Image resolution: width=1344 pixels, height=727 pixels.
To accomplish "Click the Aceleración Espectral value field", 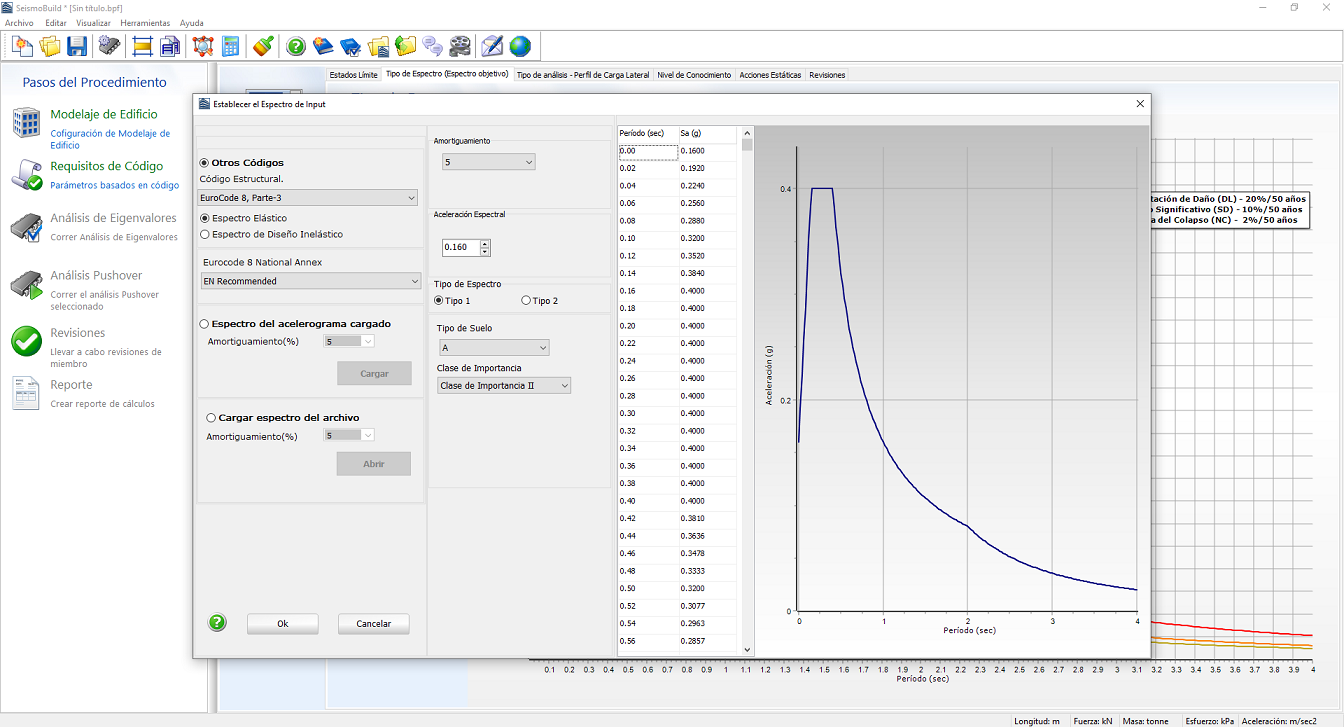I will [461, 248].
